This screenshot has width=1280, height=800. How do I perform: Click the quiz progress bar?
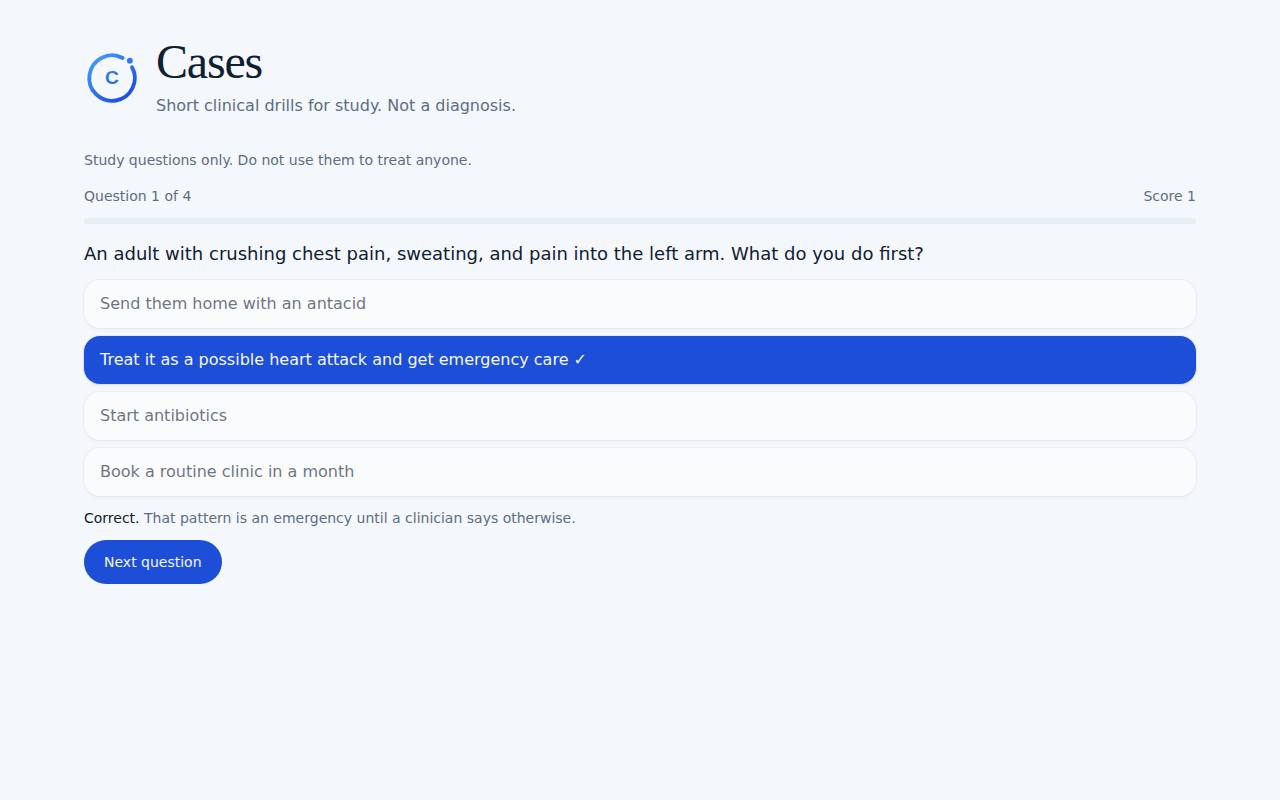[x=640, y=221]
